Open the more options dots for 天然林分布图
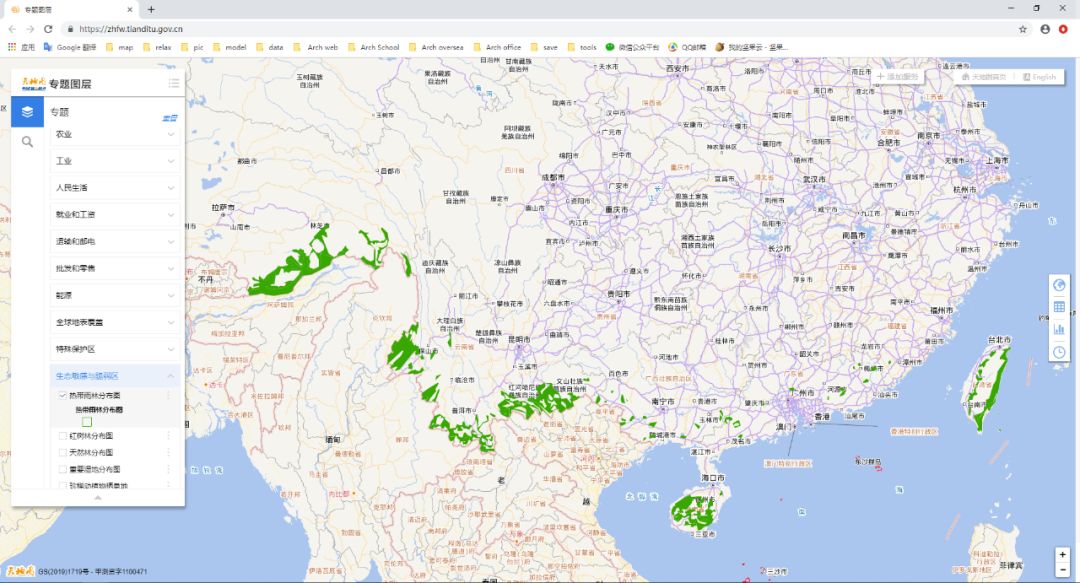 [x=169, y=452]
